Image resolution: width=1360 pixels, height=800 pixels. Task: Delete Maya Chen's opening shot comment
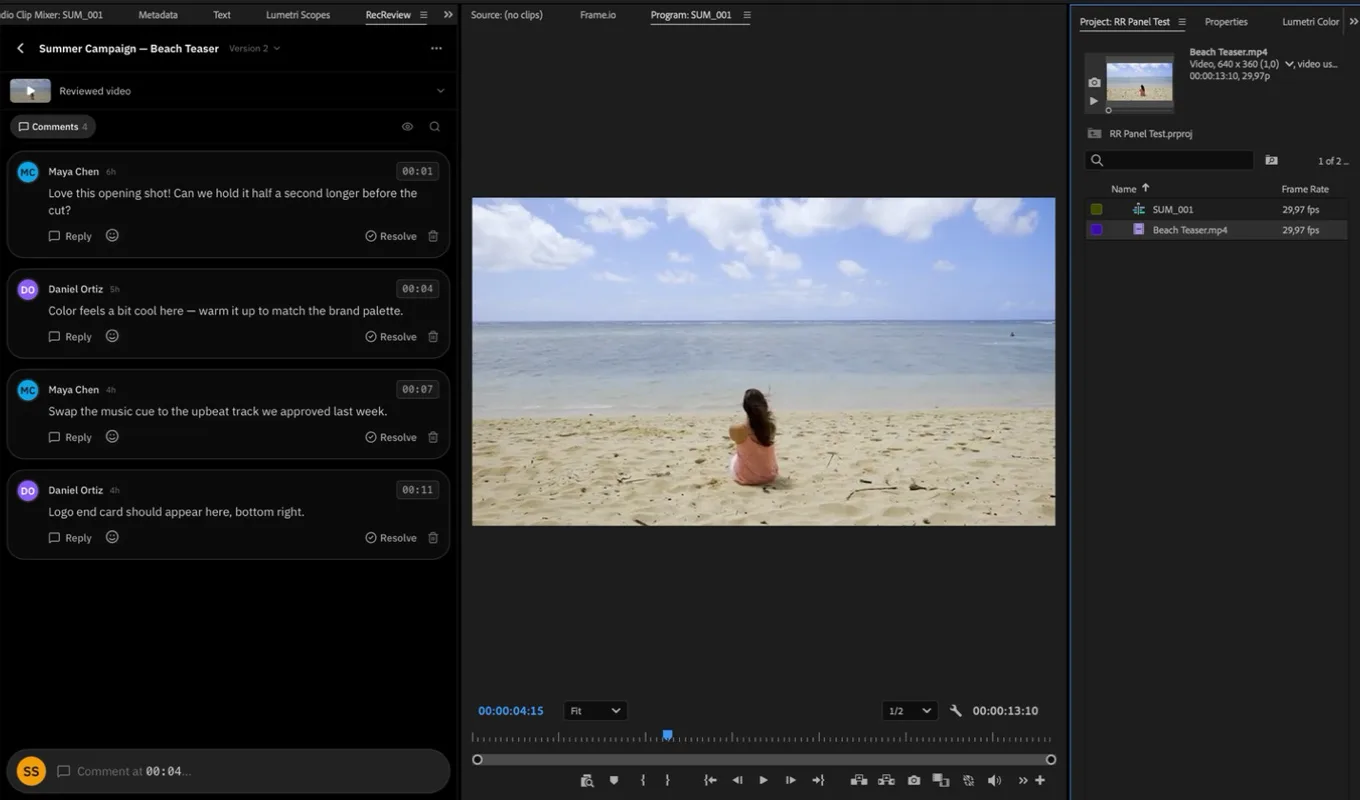(x=433, y=236)
